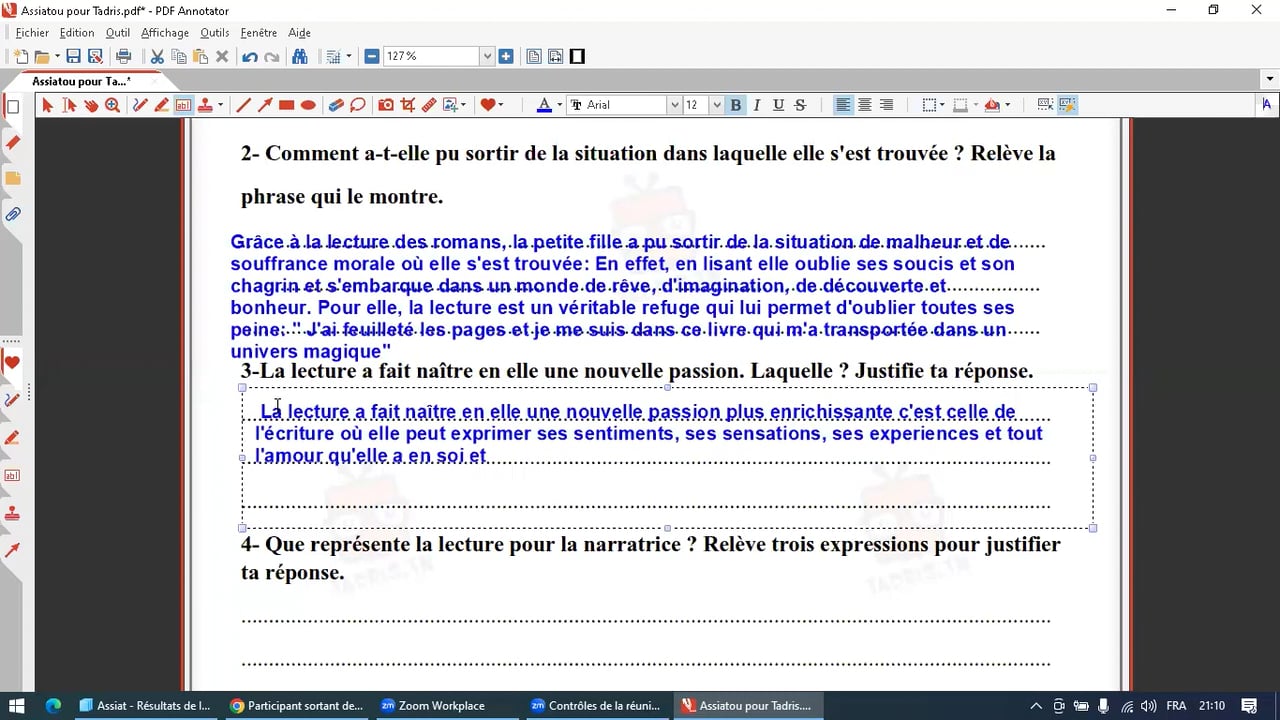Align text right

coord(886,105)
